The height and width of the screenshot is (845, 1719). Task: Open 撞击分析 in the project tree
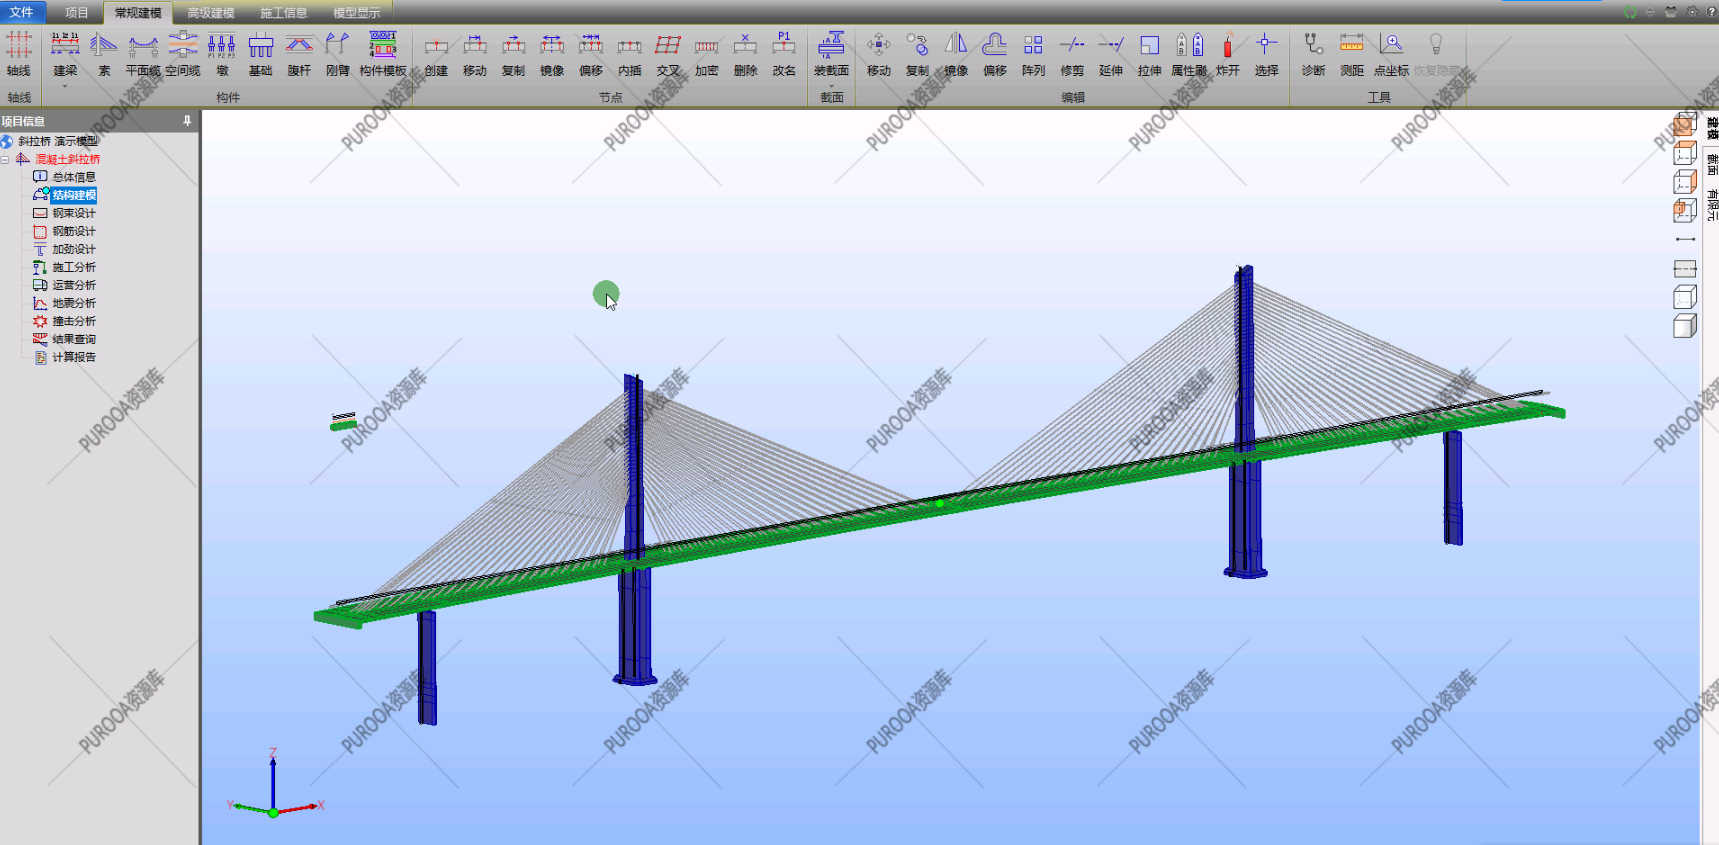(74, 321)
